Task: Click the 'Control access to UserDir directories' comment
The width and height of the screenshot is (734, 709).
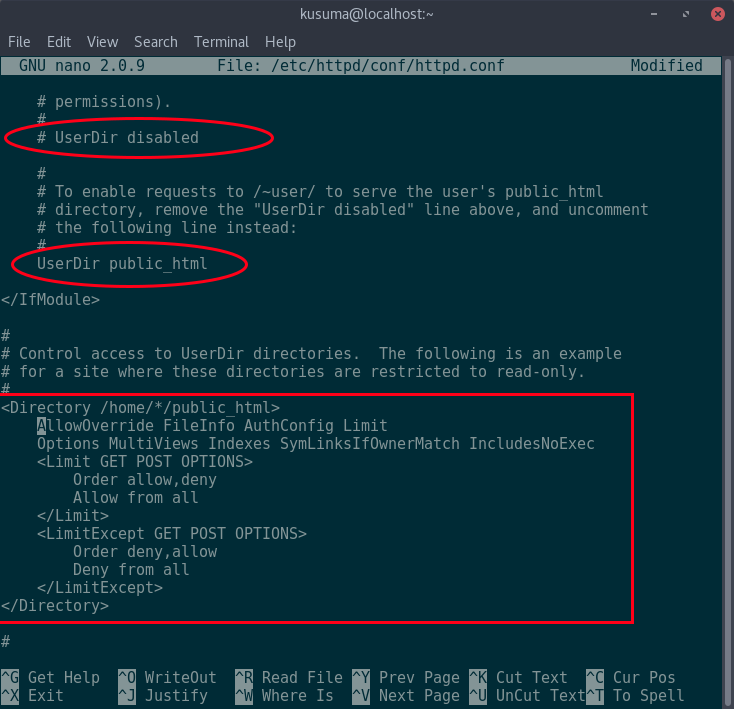Action: (311, 354)
